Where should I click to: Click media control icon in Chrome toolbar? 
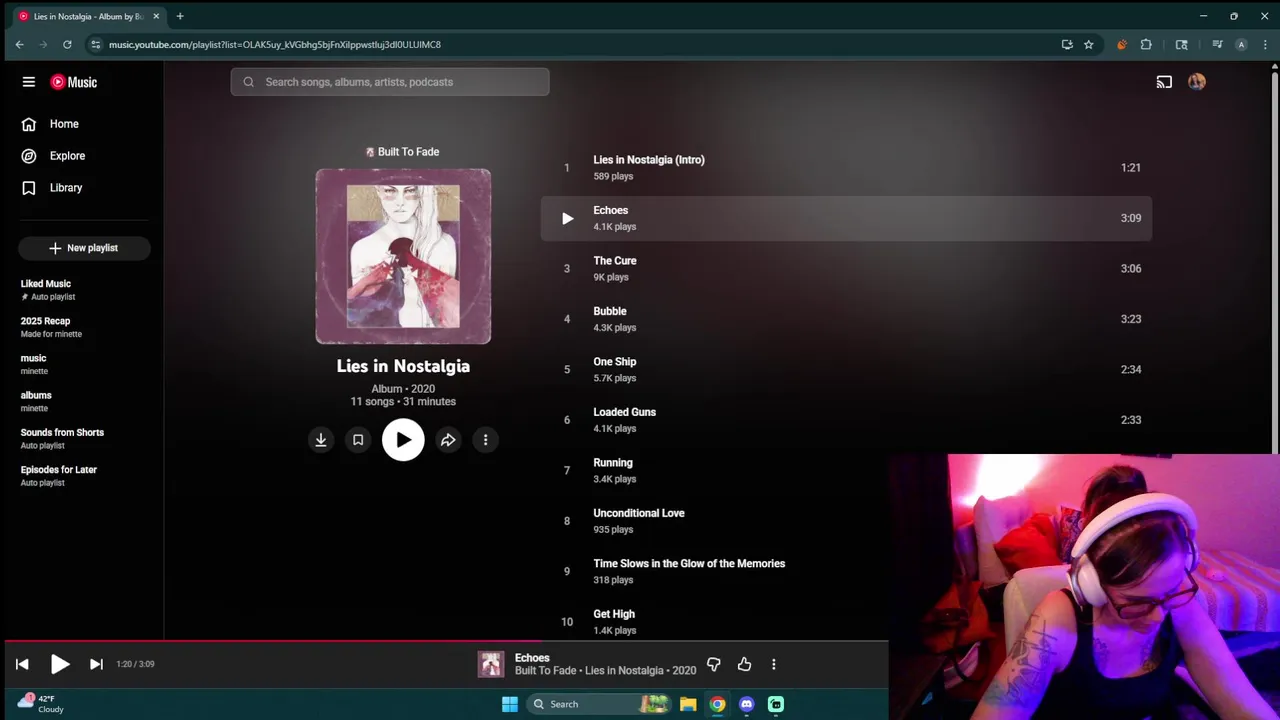click(1217, 44)
